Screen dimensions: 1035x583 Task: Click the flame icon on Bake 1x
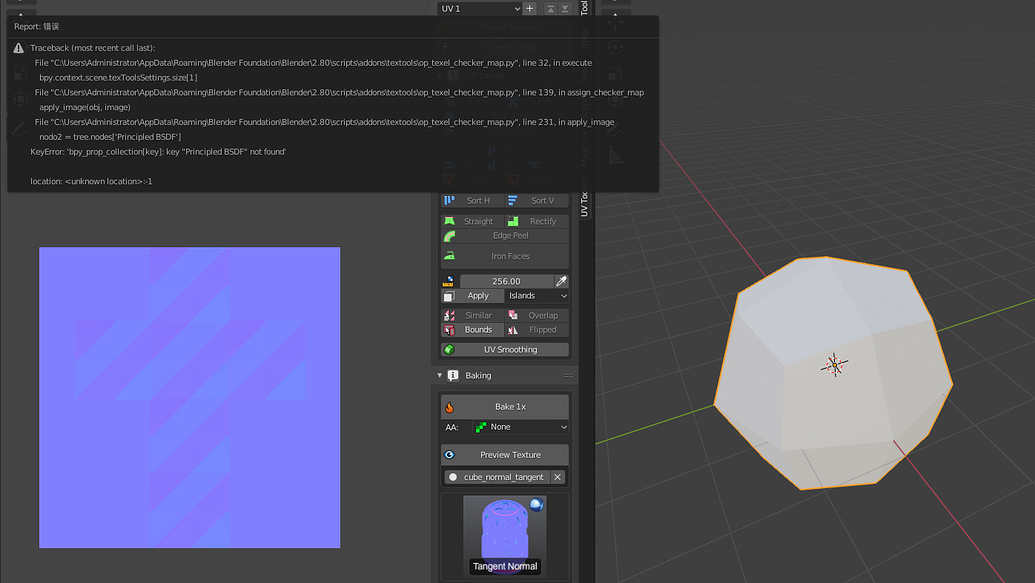pyautogui.click(x=448, y=406)
